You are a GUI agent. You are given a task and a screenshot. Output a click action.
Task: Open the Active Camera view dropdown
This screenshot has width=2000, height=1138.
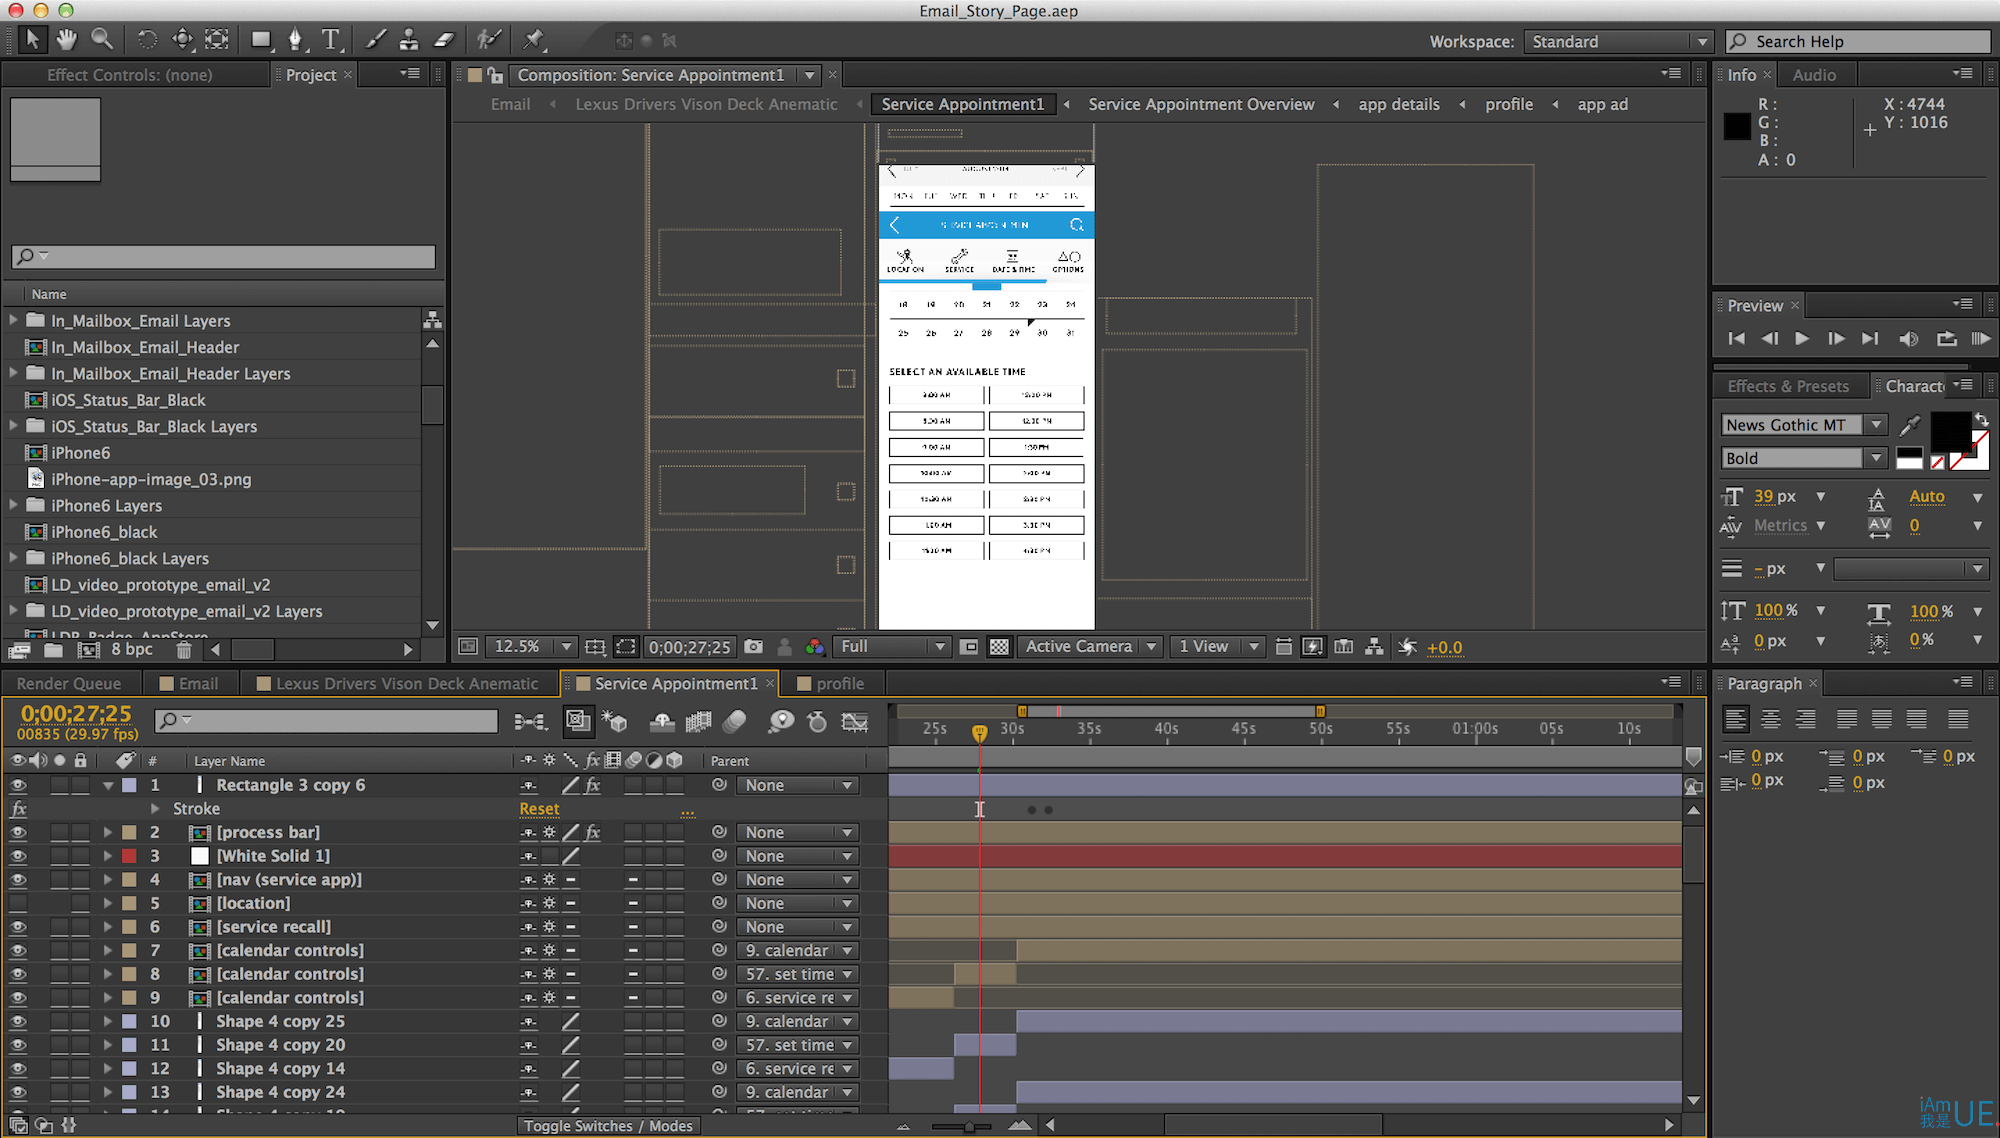pos(1090,647)
